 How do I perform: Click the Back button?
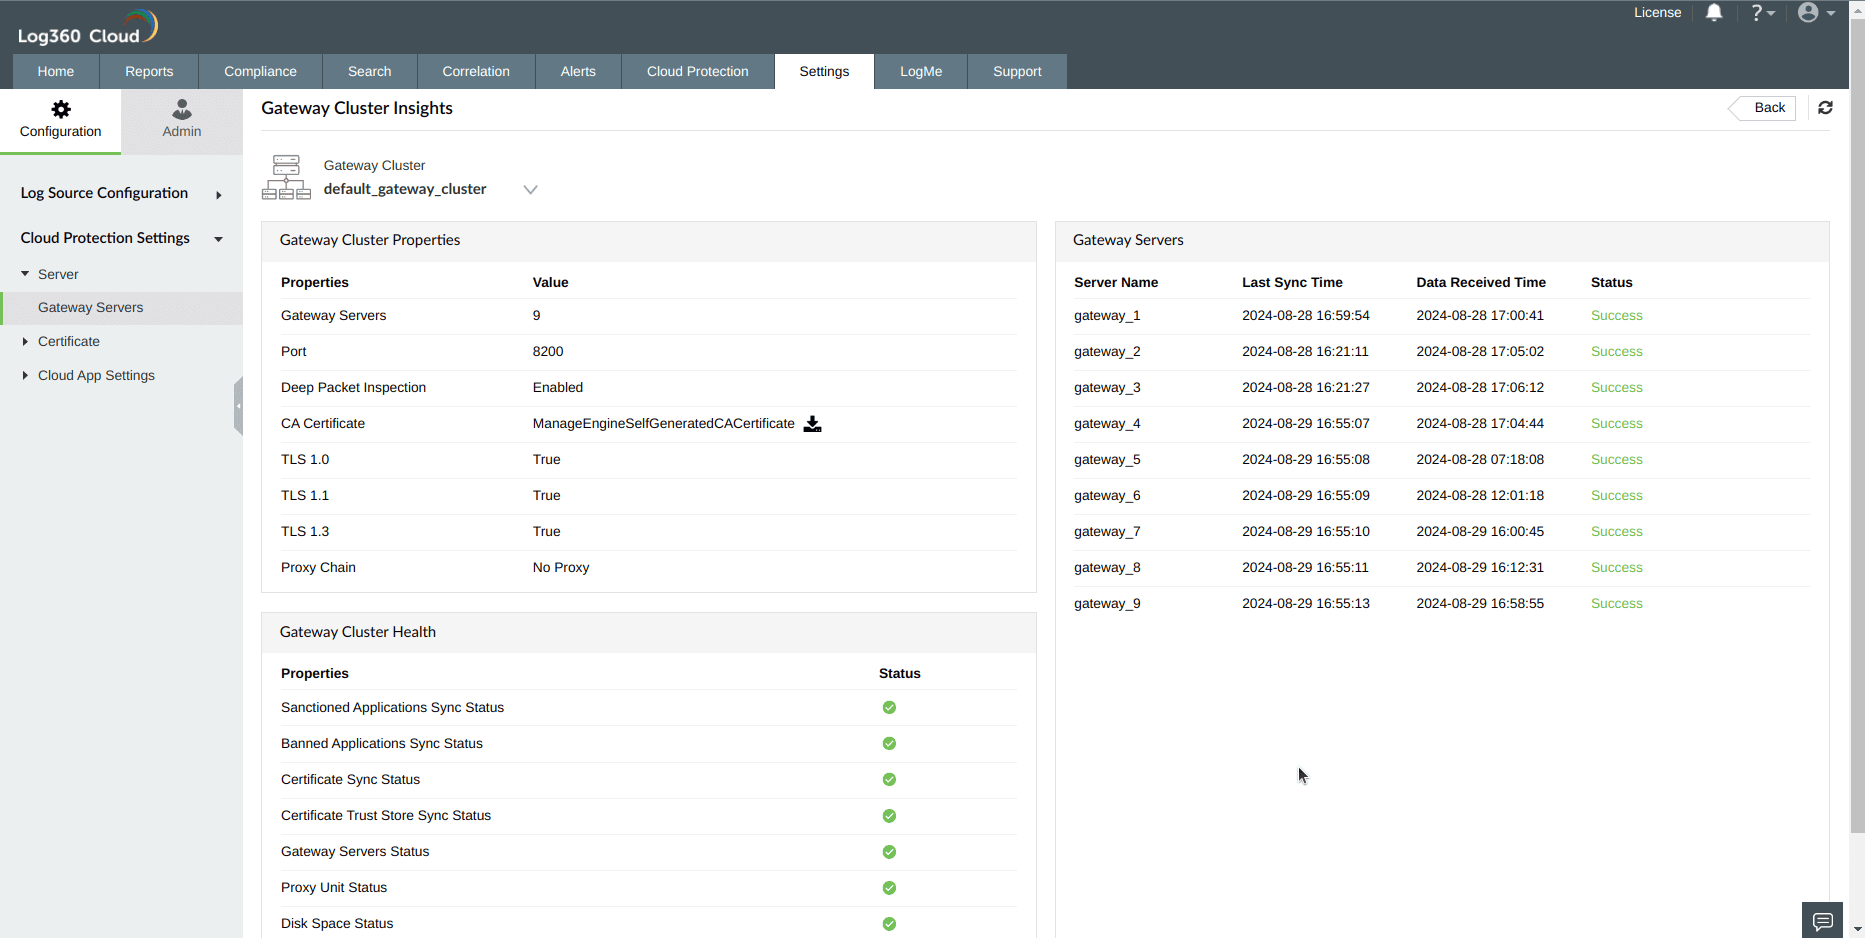point(1767,107)
